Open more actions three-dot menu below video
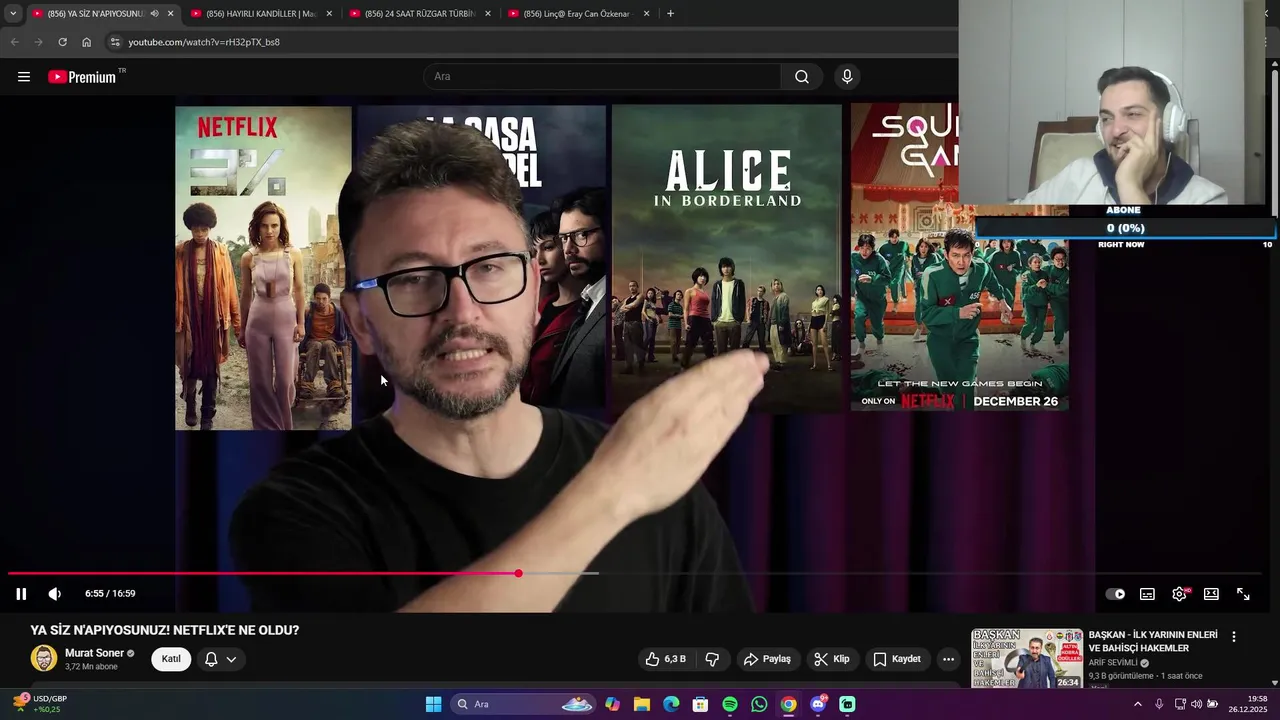Screen dimensions: 1280x720 click(948, 659)
